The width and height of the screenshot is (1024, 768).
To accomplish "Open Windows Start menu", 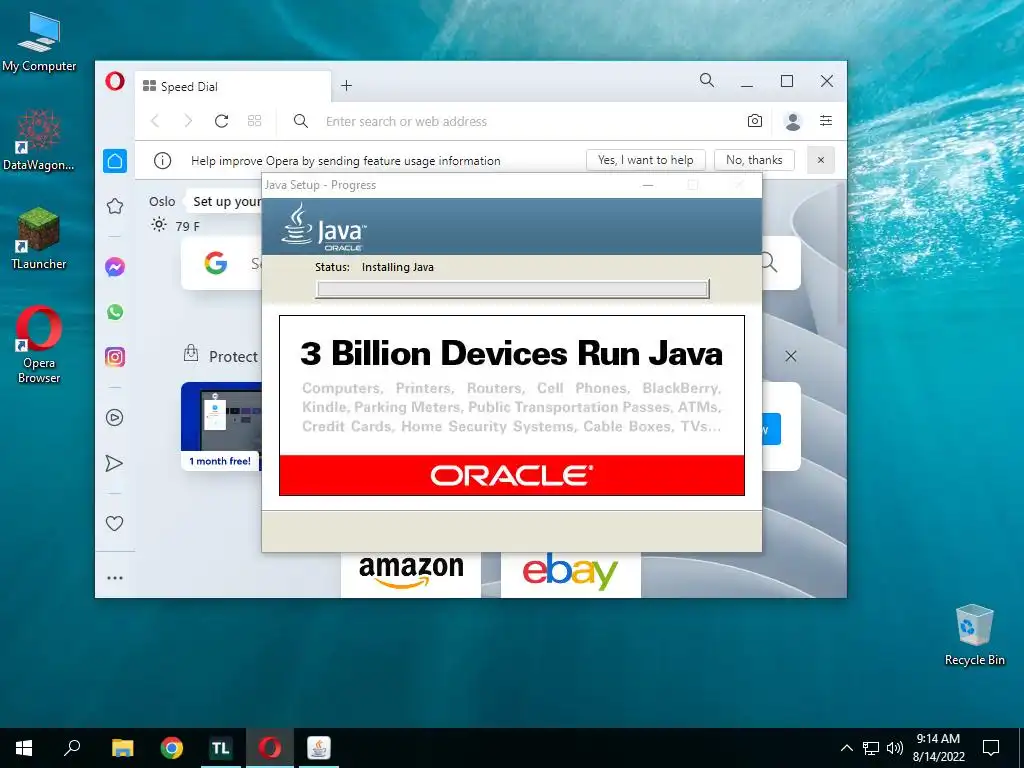I will 24,748.
